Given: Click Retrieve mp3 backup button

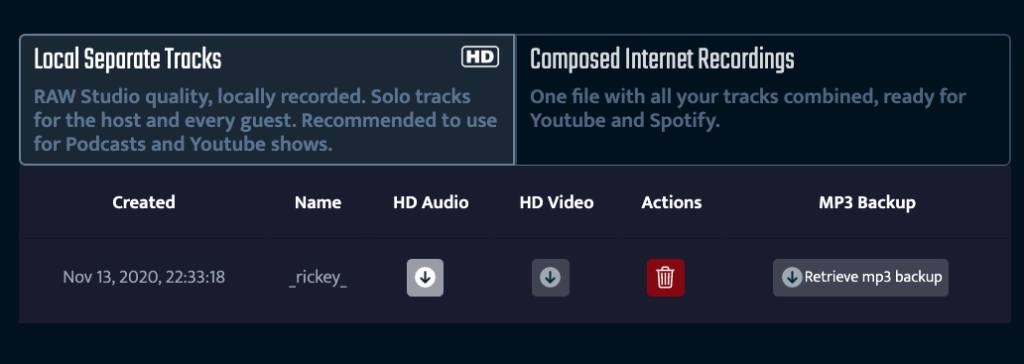Looking at the screenshot, I should point(860,278).
